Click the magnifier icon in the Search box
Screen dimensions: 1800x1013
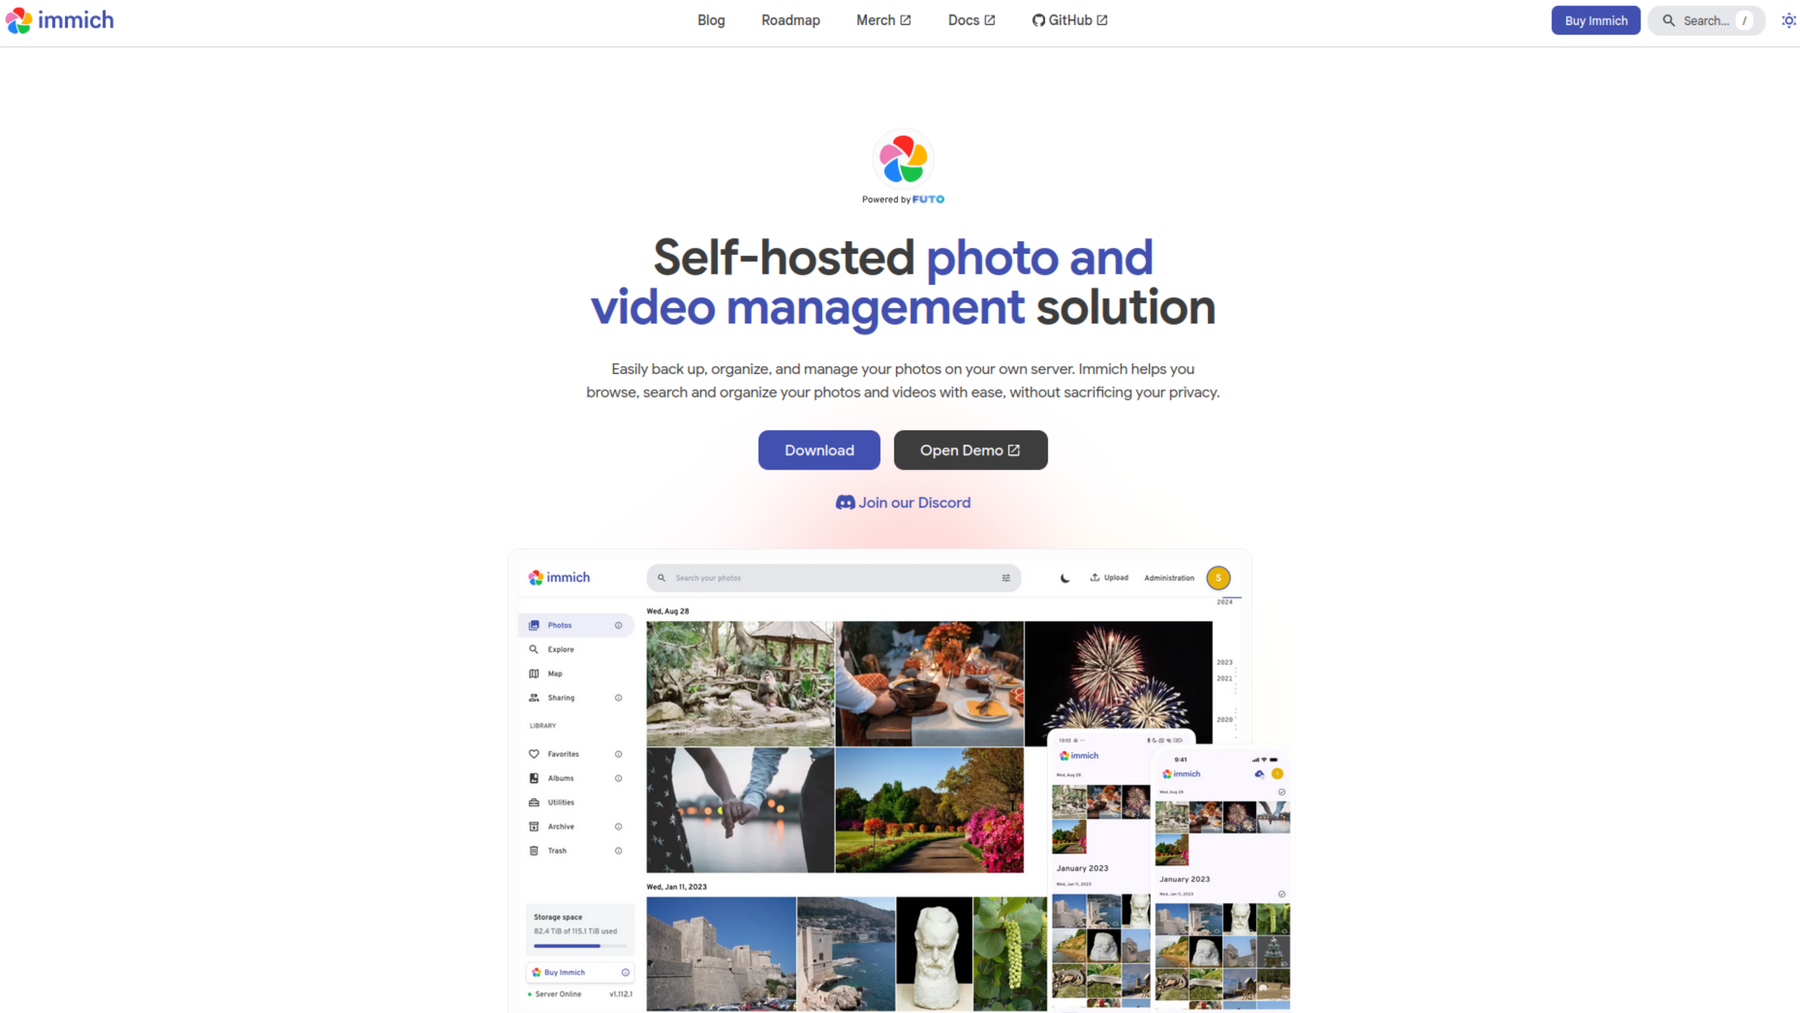pos(1668,20)
